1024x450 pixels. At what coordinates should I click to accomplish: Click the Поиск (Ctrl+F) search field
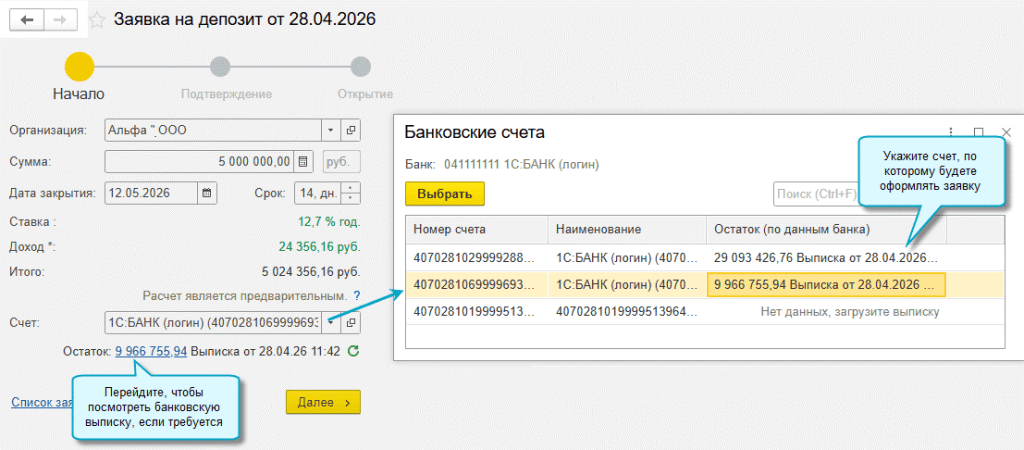click(816, 194)
